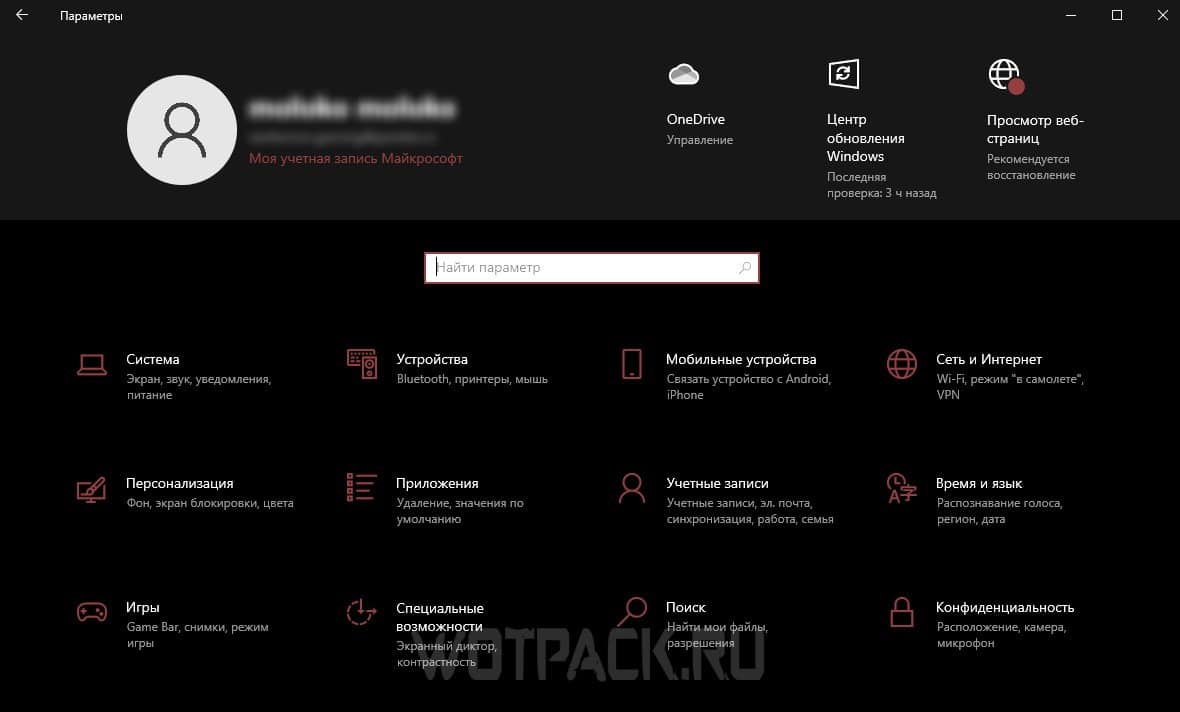The image size is (1180, 712).
Task: Click the back arrow to navigate back
Action: (x=21, y=15)
